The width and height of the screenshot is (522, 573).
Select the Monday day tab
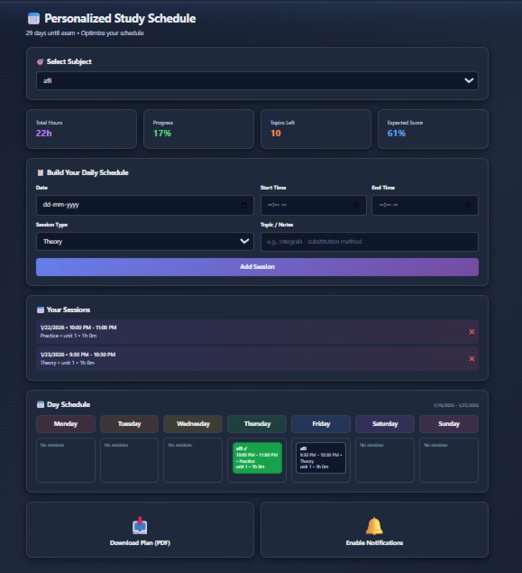[66, 424]
